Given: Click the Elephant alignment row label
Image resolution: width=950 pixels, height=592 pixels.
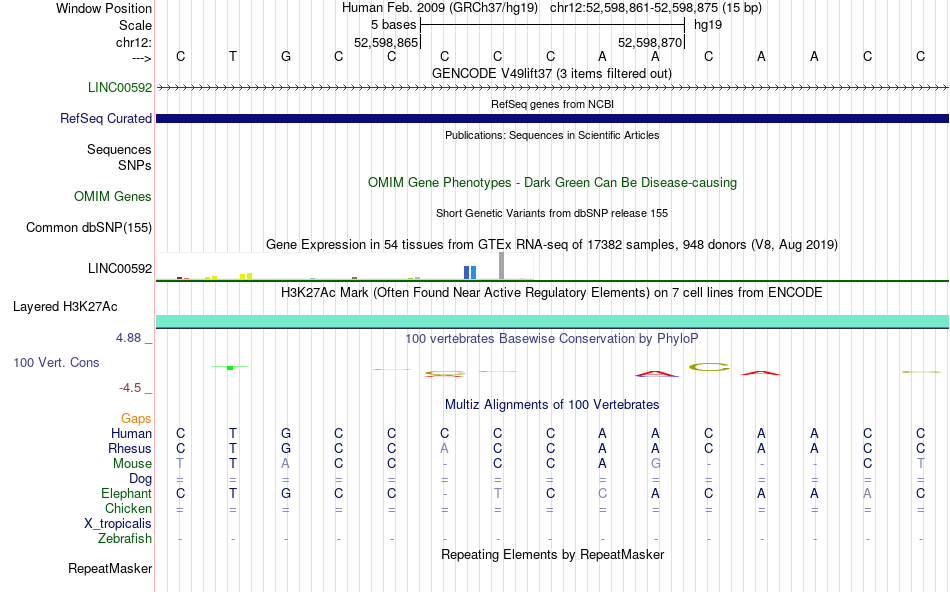Looking at the screenshot, I should point(127,493).
